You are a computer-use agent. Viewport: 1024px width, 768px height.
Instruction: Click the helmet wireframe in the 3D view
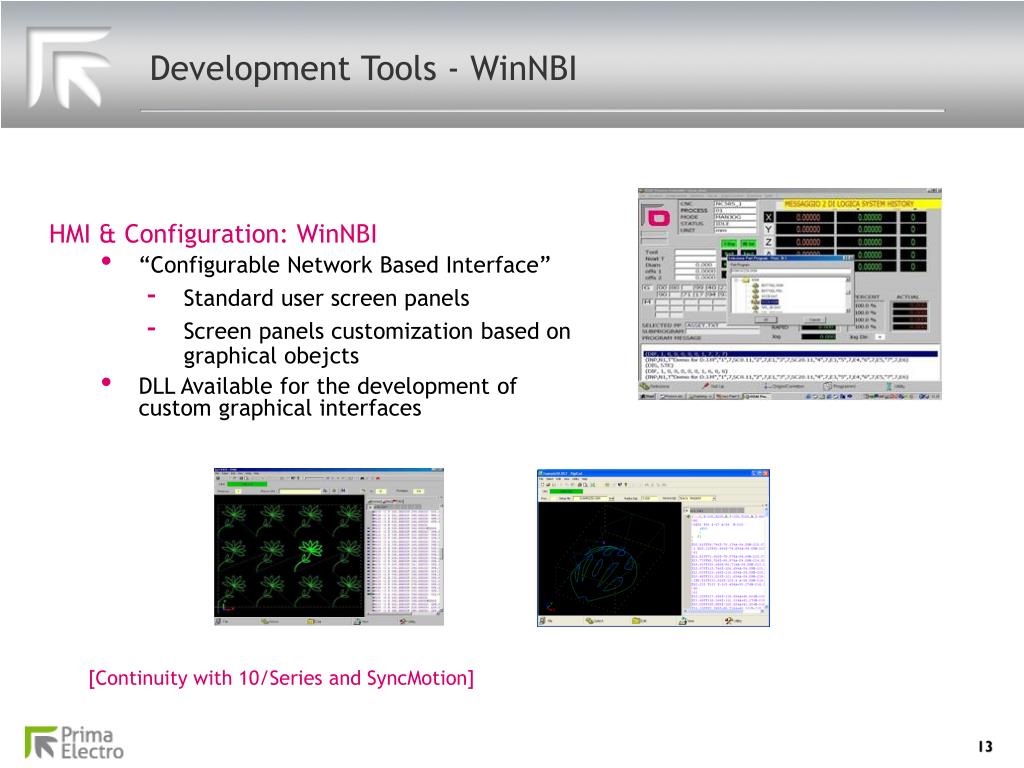603,573
